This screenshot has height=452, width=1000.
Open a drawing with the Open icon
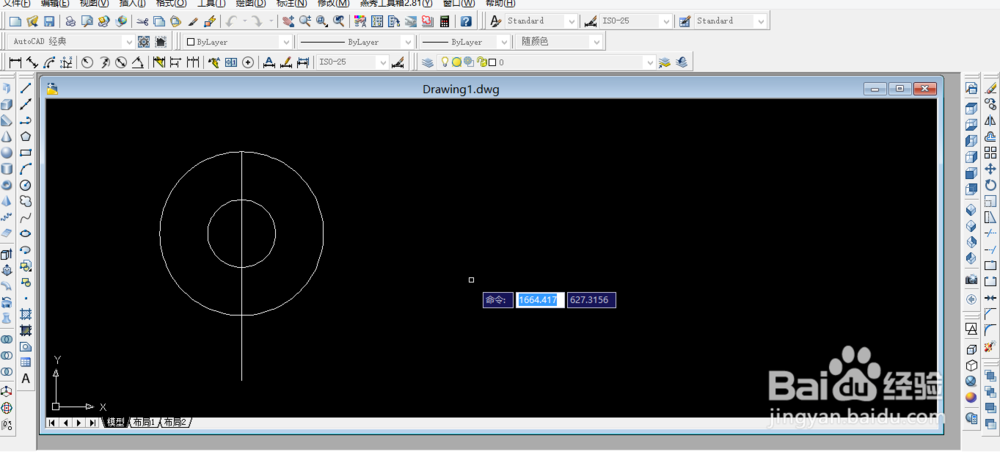click(x=32, y=21)
